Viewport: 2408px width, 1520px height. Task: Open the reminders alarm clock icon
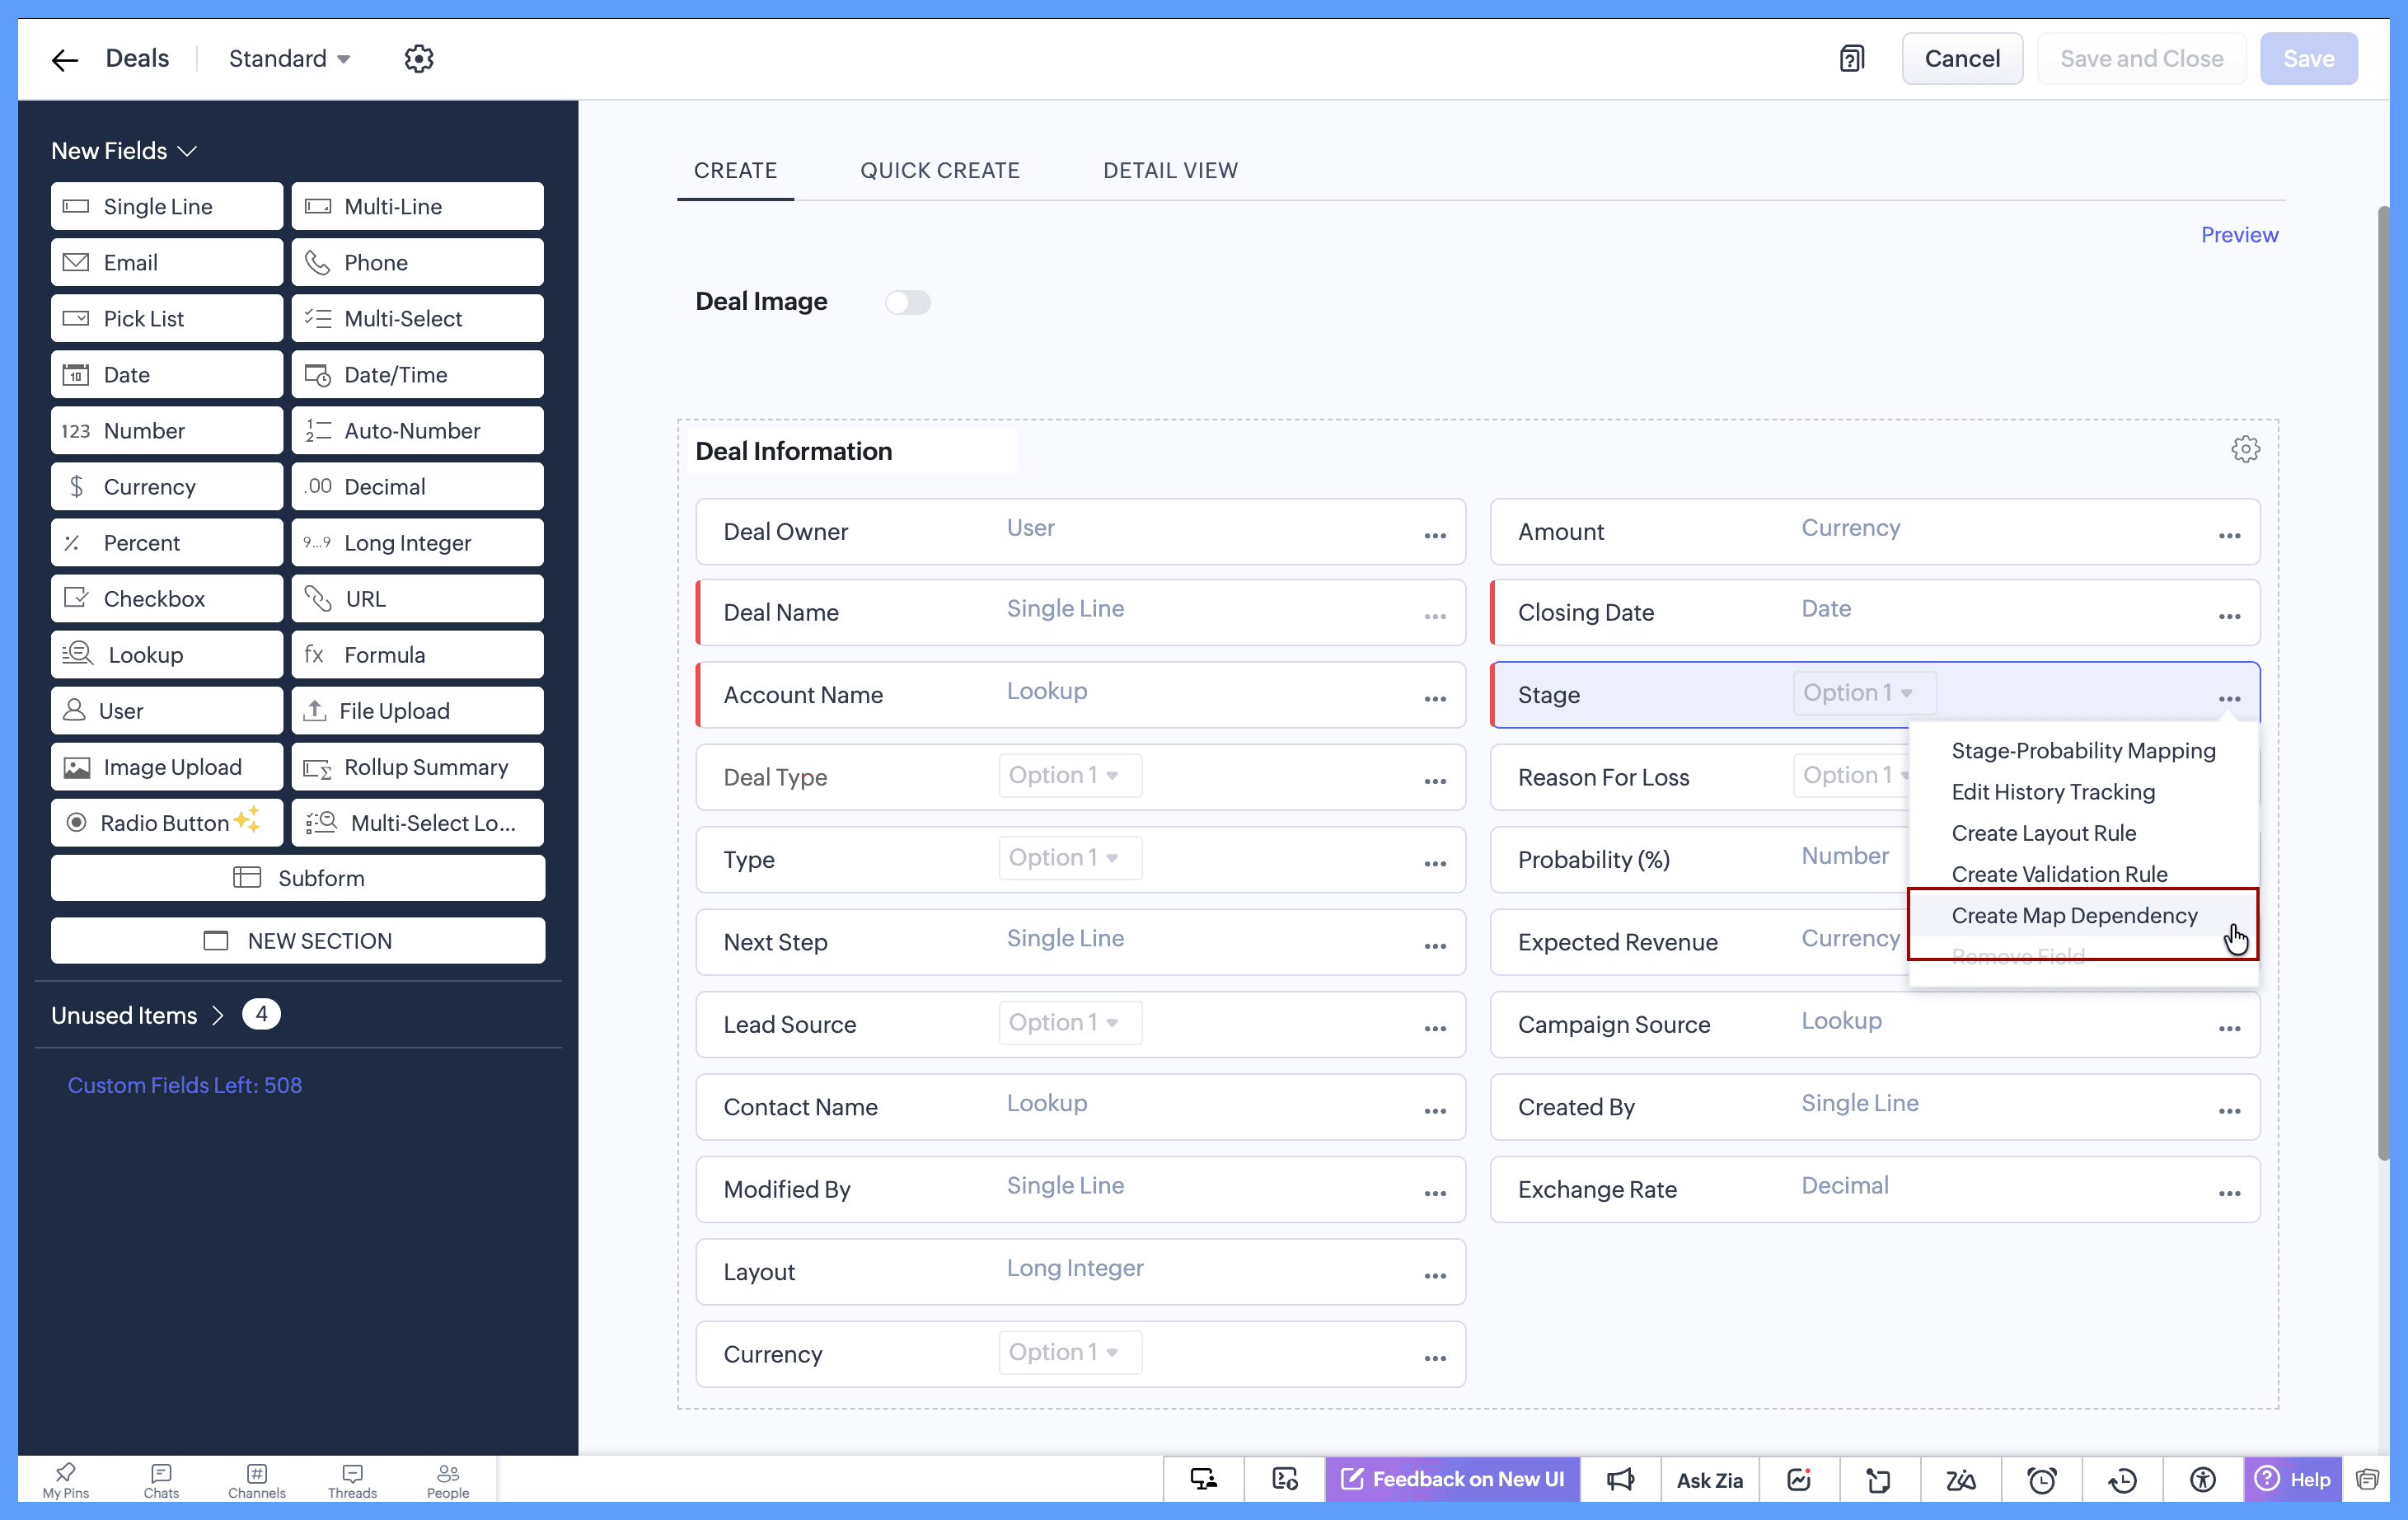(x=2041, y=1479)
